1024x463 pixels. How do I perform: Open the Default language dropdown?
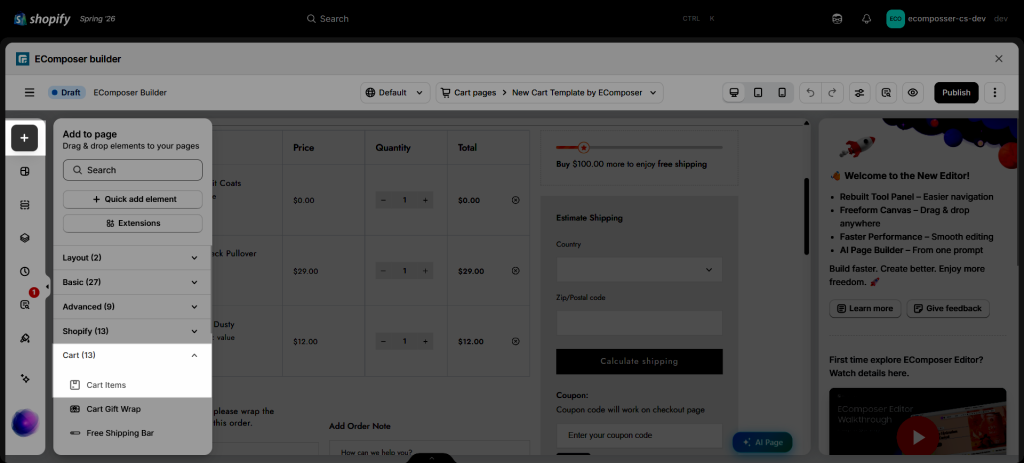pyautogui.click(x=395, y=93)
